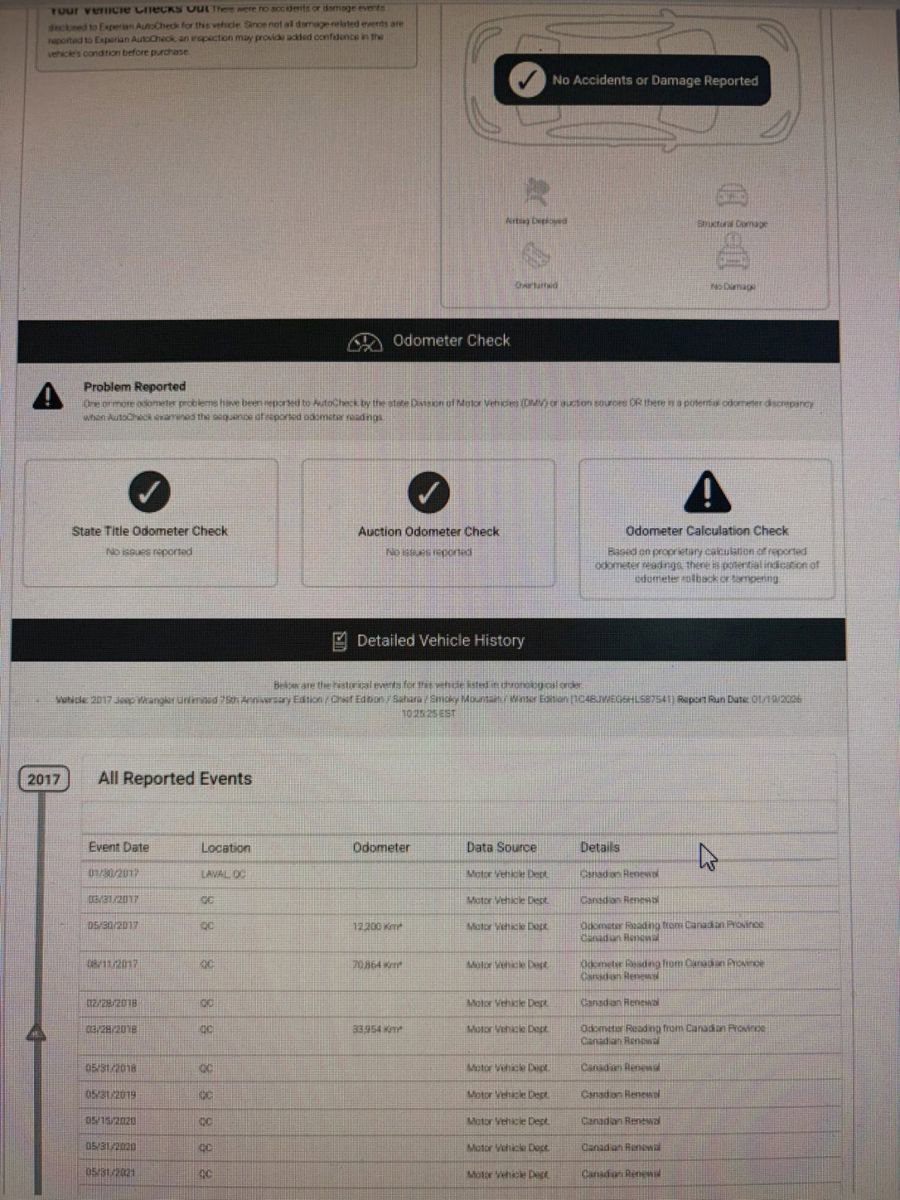
Task: Click the odometer gauge icon in header
Action: (x=365, y=342)
